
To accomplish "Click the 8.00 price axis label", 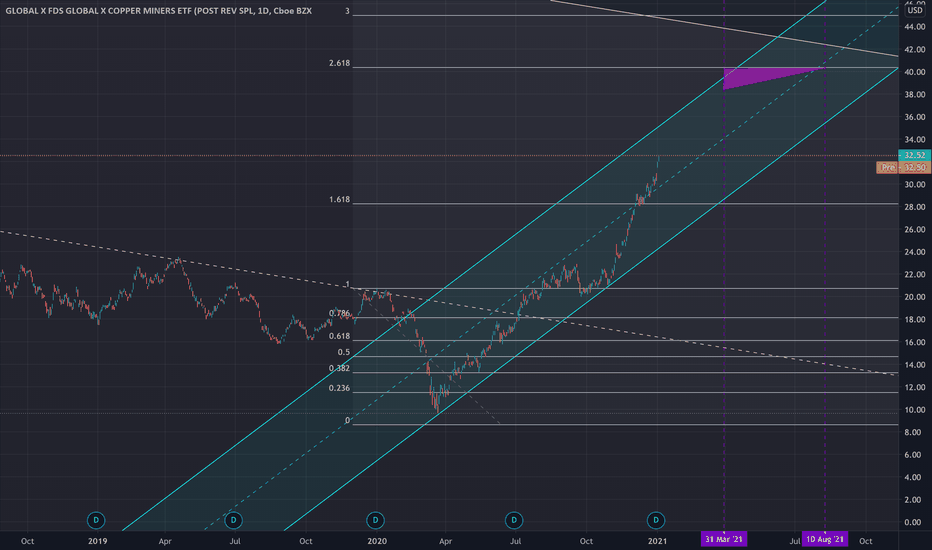I will (x=915, y=432).
